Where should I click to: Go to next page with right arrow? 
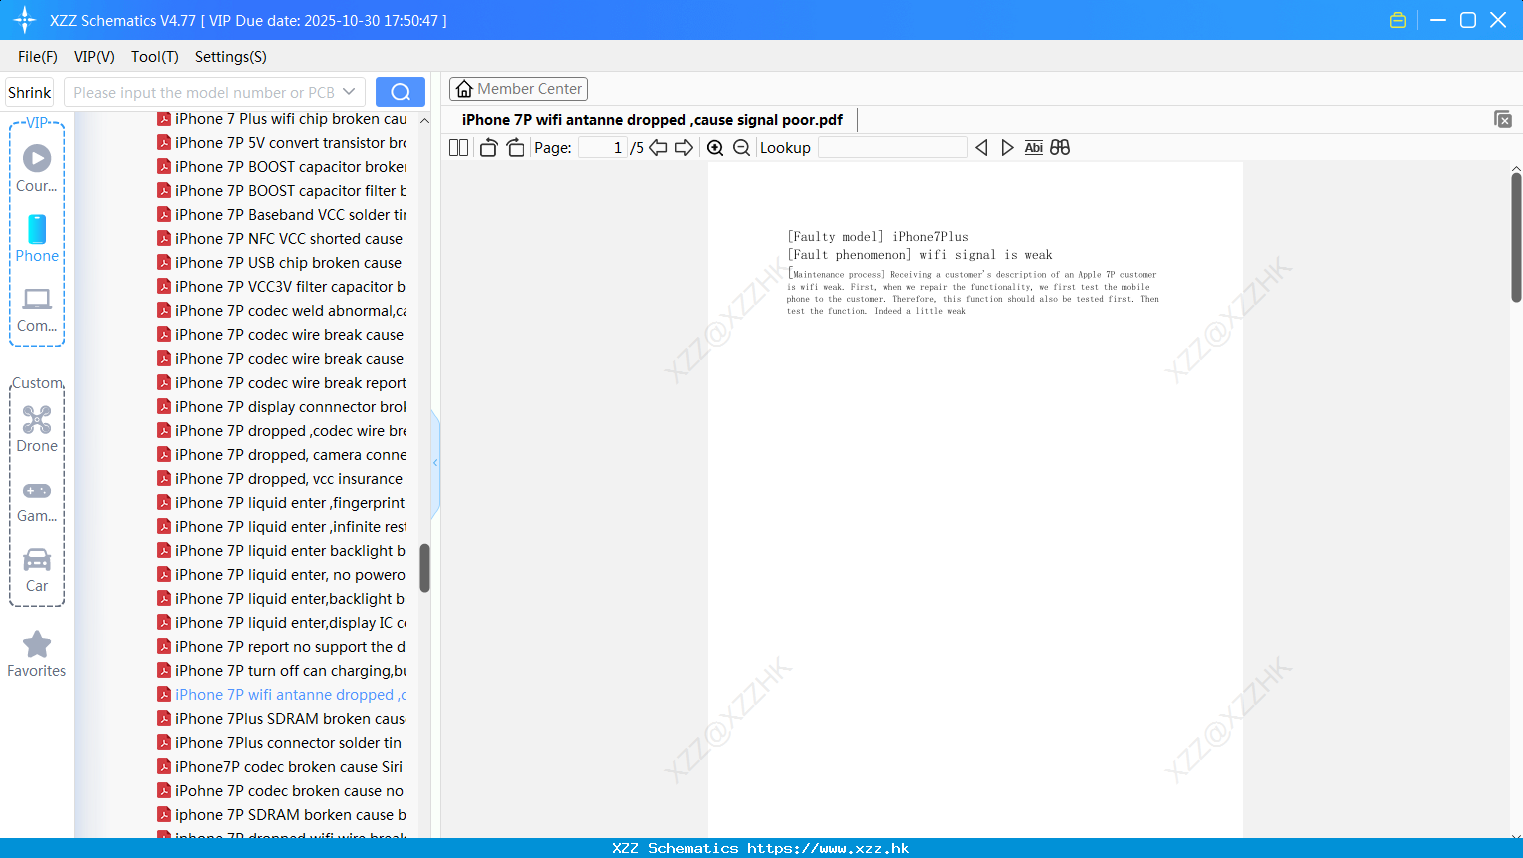point(684,147)
